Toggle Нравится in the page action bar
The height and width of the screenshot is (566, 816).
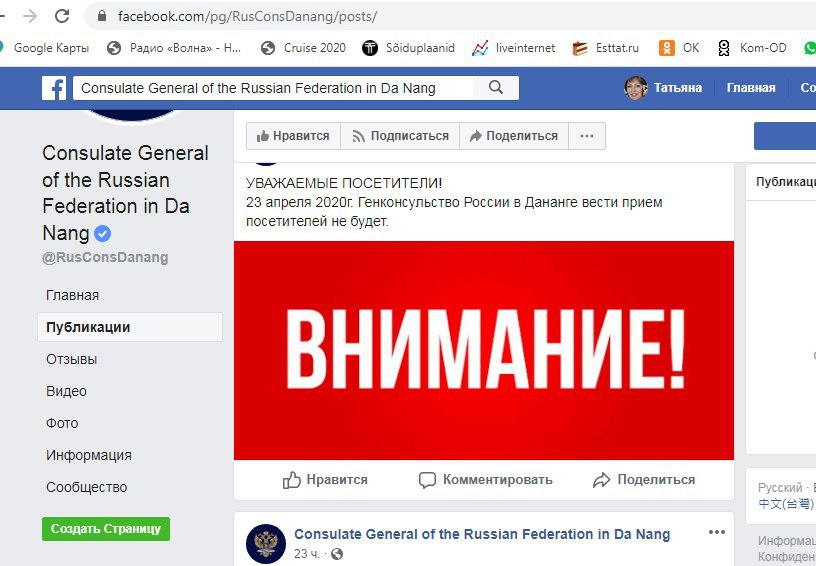(x=294, y=136)
